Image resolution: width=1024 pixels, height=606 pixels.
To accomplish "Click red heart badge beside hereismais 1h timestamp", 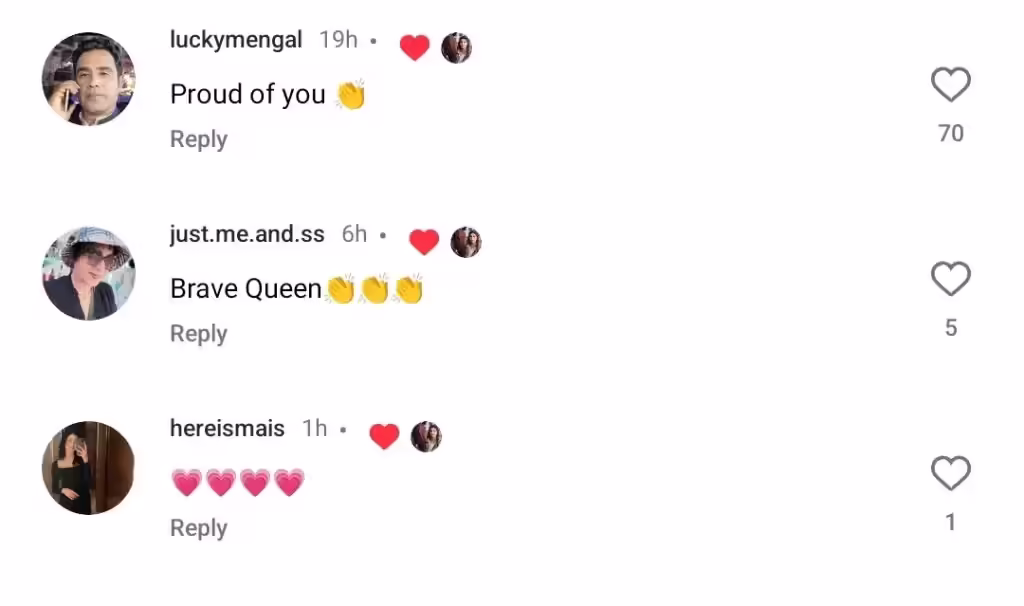I will (x=384, y=436).
